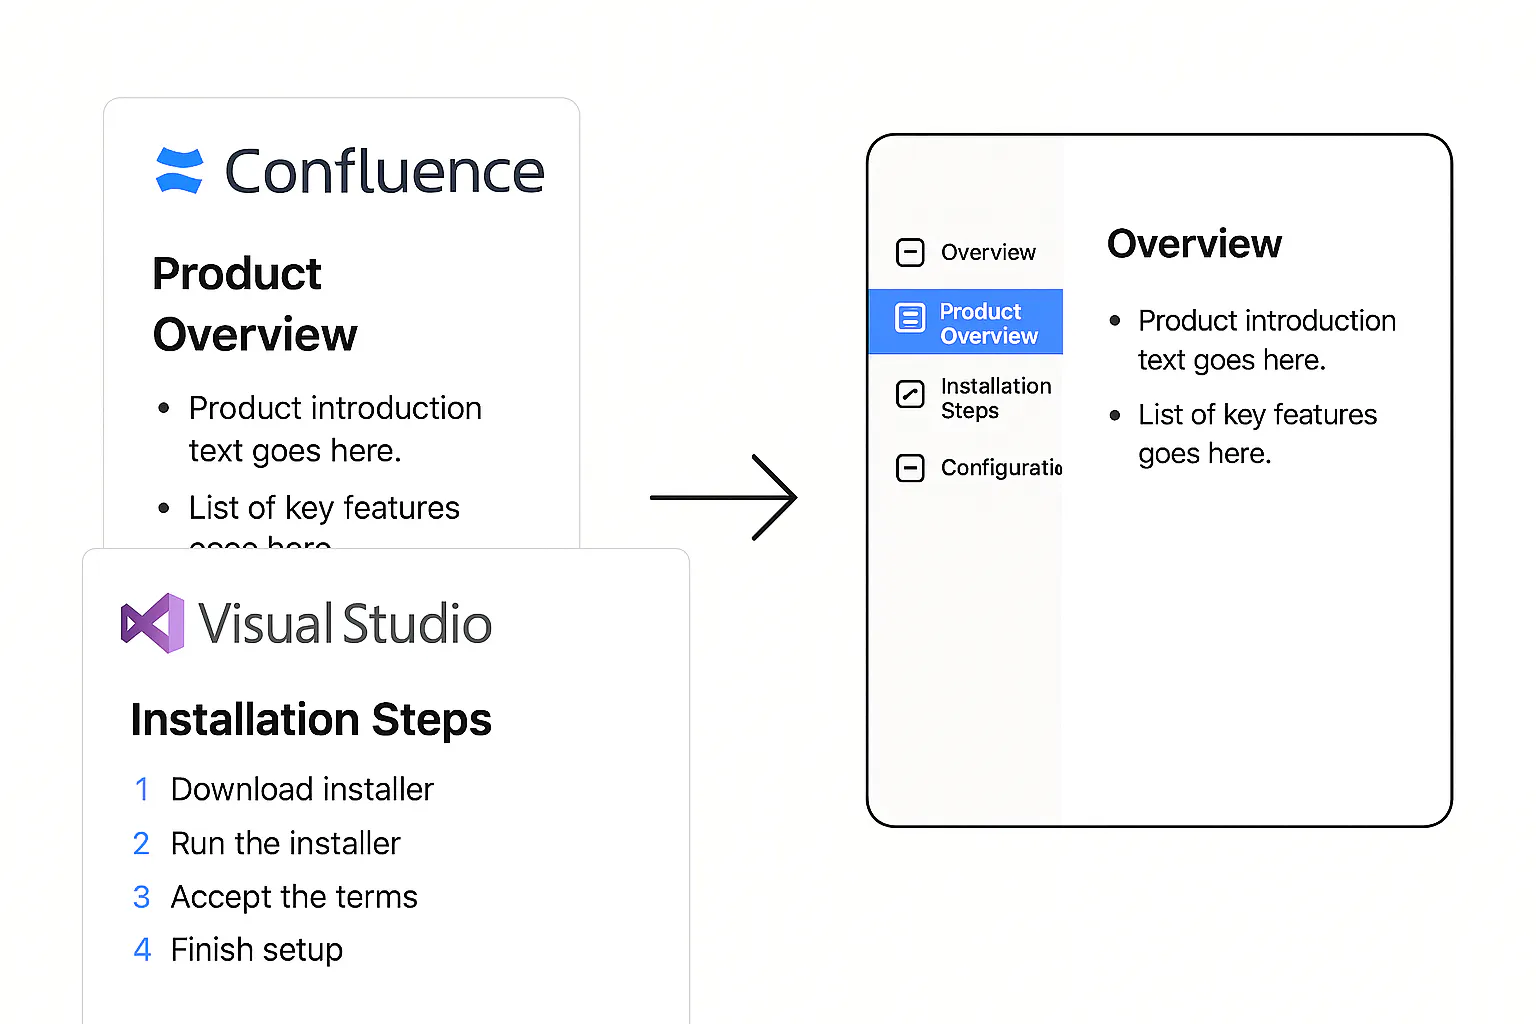Open the Configuration label in the sidebar
Viewport: 1536px width, 1024px height.
(x=1001, y=467)
